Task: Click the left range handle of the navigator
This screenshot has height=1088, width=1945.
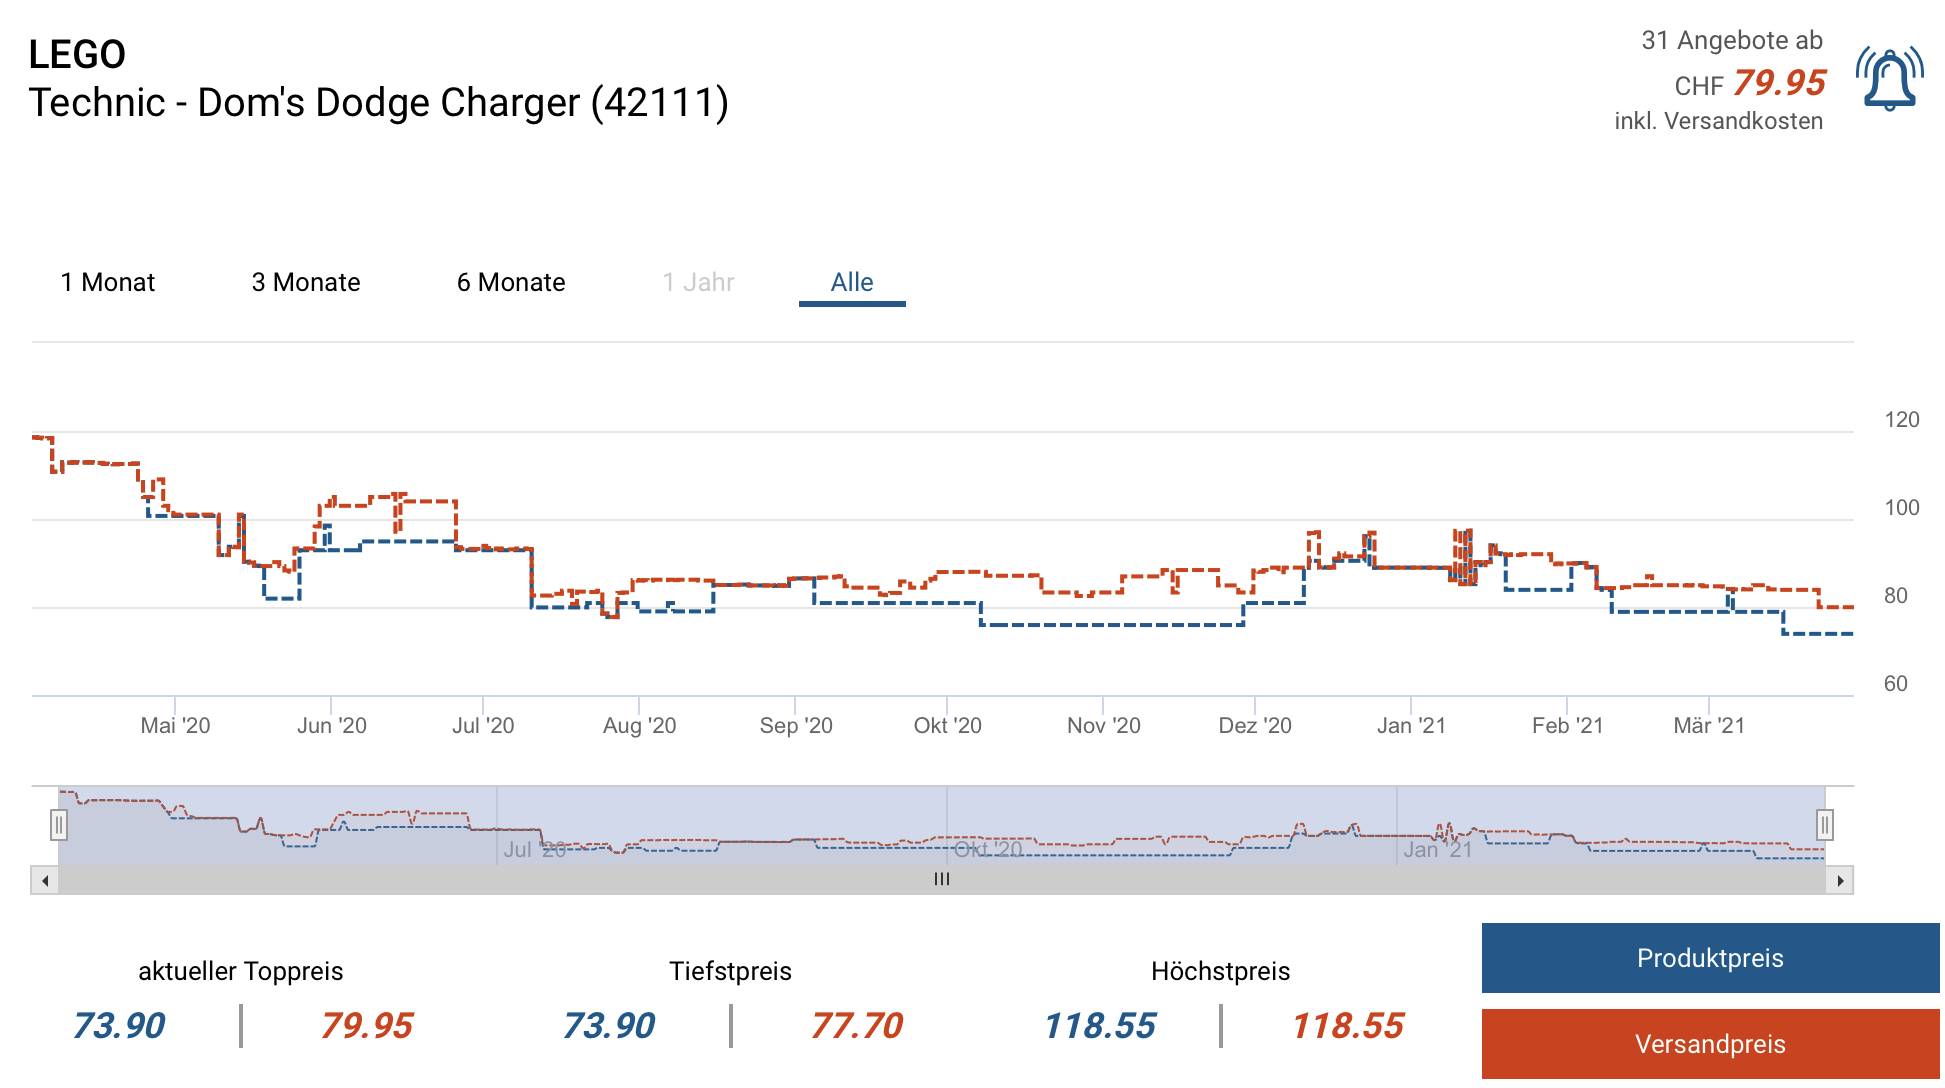Action: (59, 825)
